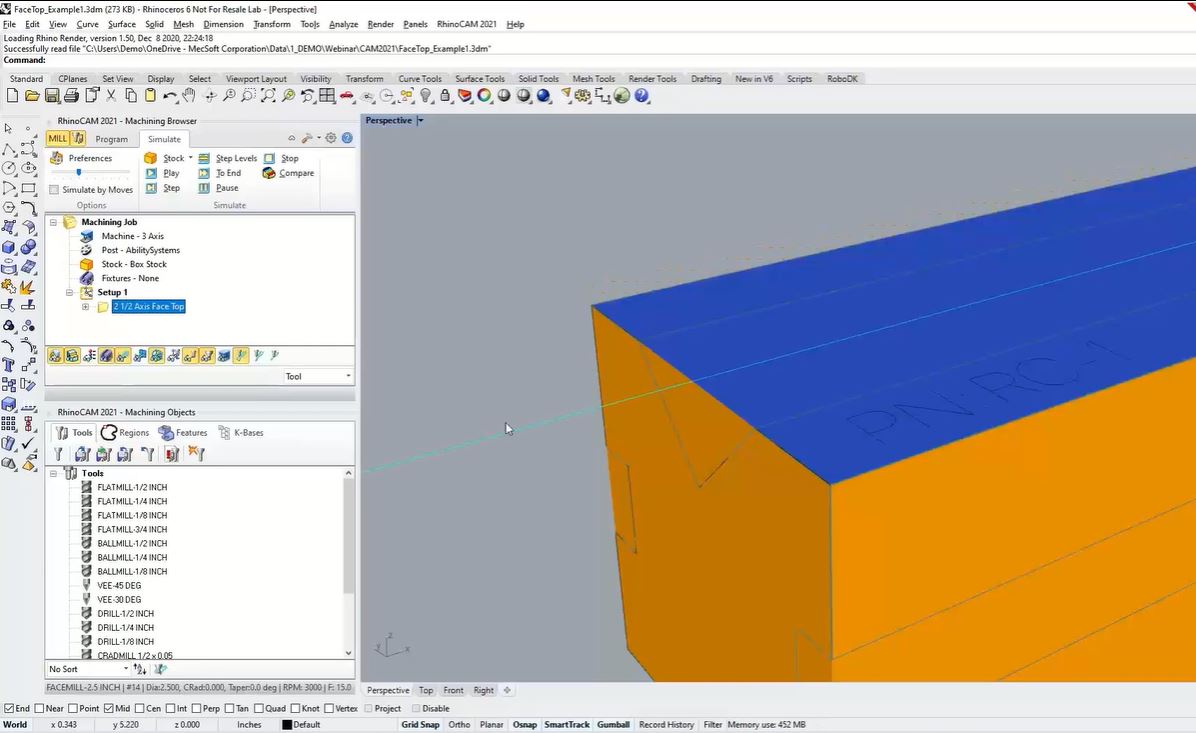Collapse the Setup 1 tree node
1196x733 pixels.
click(68, 292)
